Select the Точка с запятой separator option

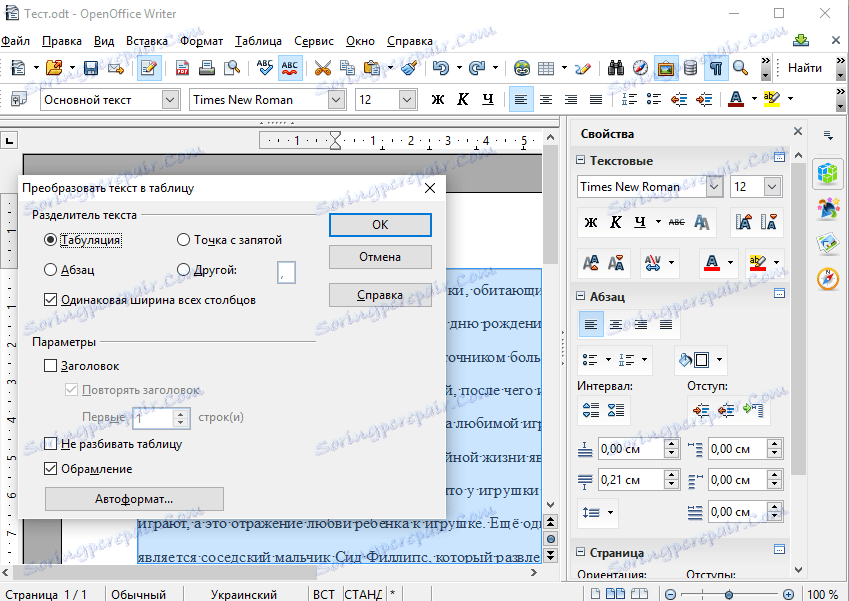183,240
